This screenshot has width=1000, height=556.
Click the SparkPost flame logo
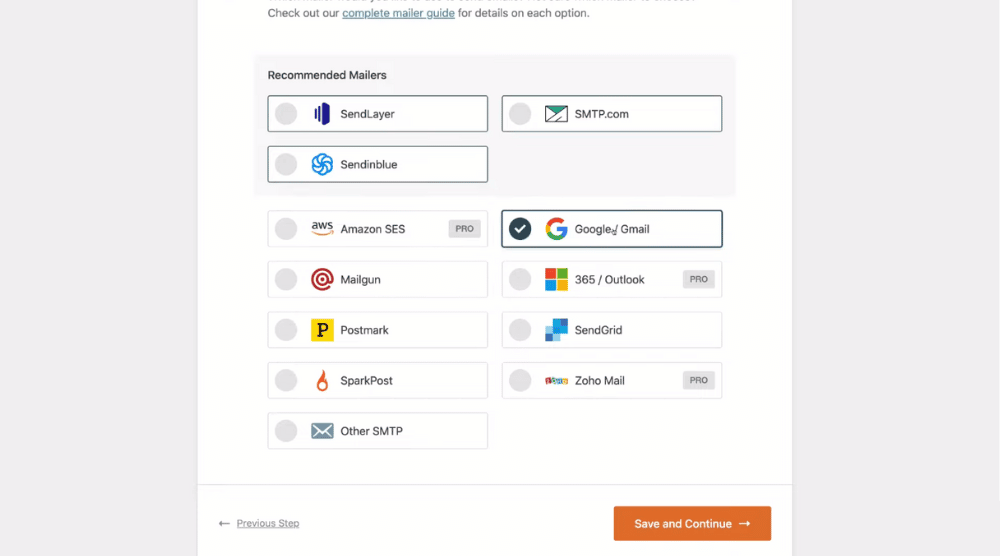[323, 381]
